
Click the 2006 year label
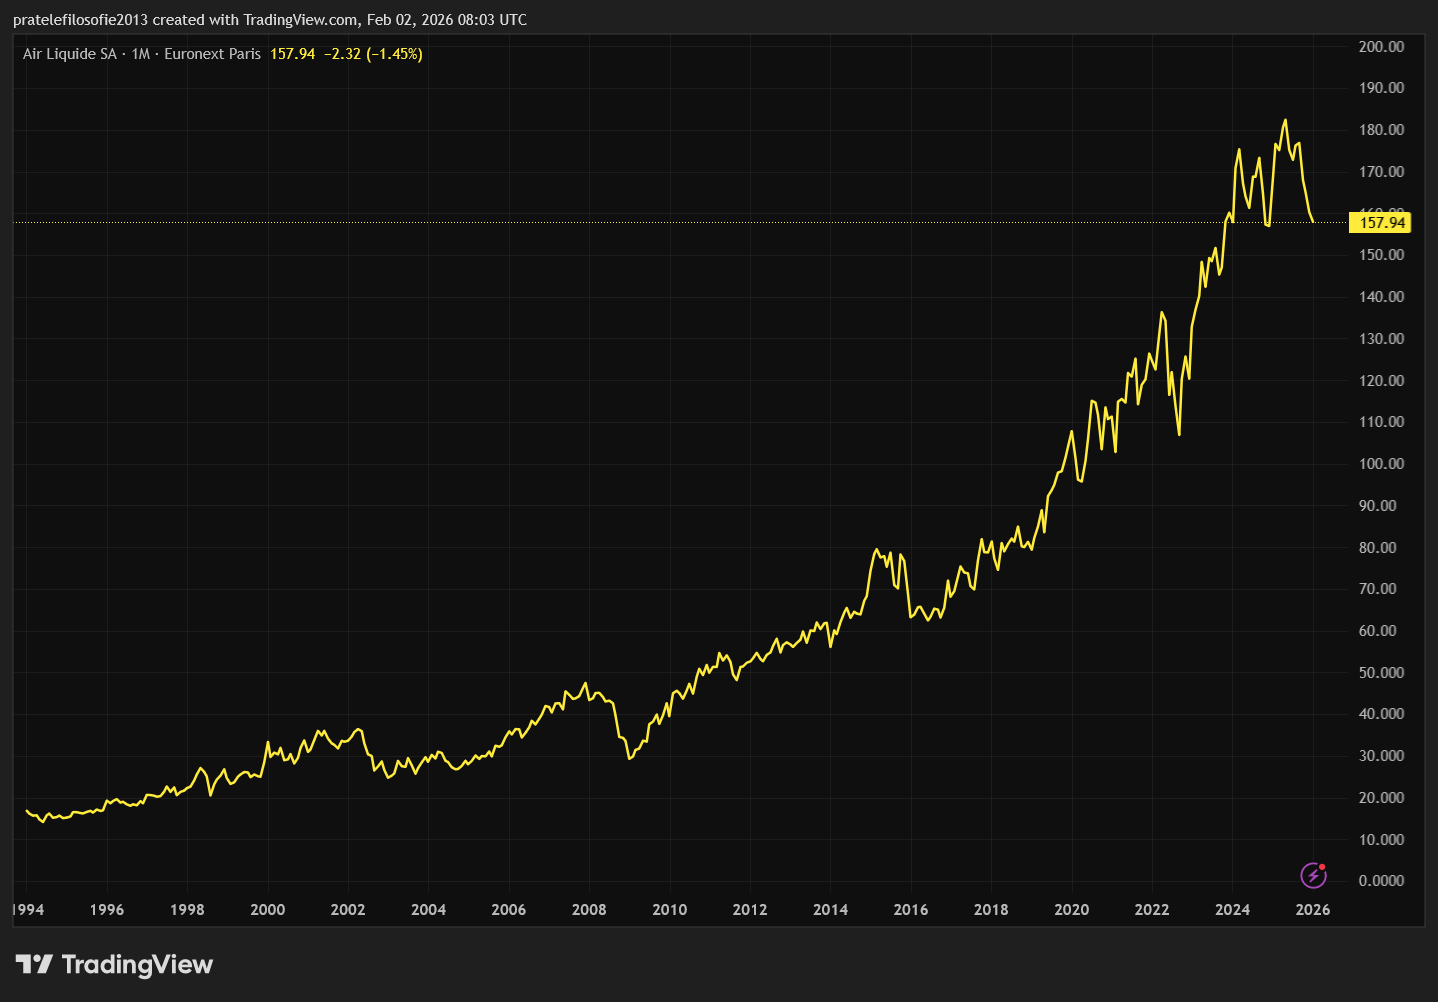[509, 910]
